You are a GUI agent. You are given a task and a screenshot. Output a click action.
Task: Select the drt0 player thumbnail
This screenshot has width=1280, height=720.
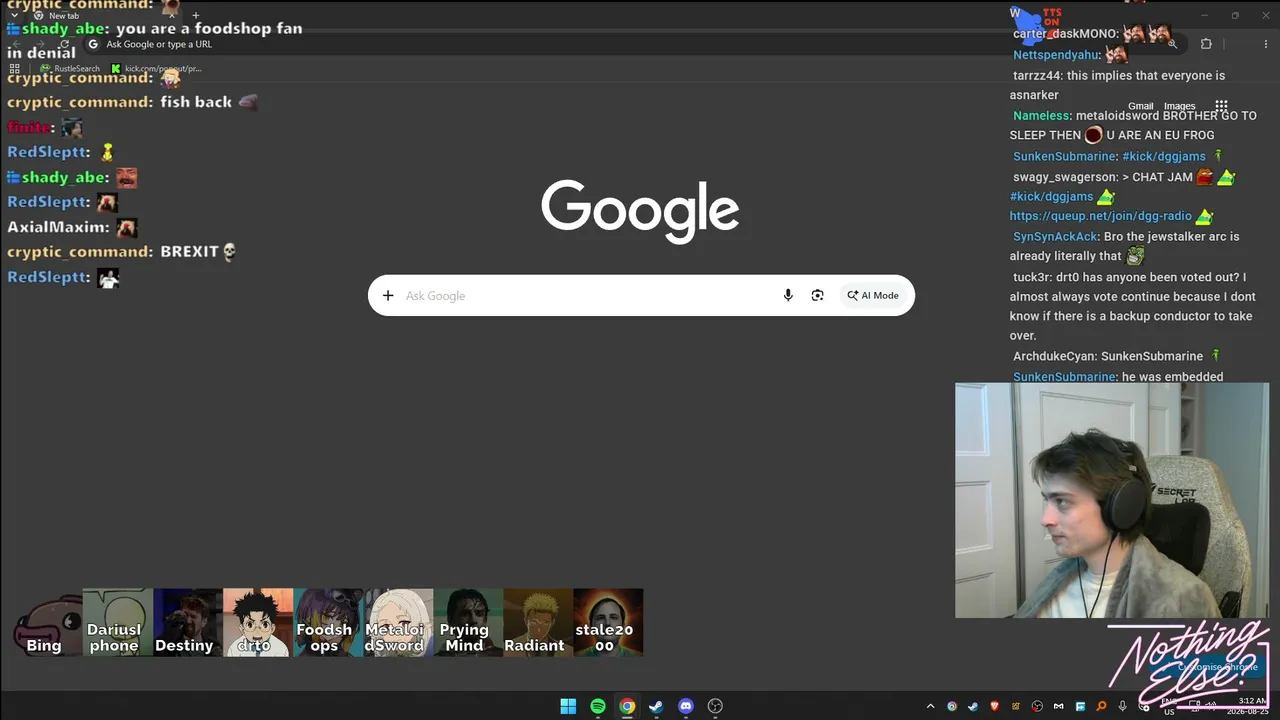pyautogui.click(x=257, y=622)
